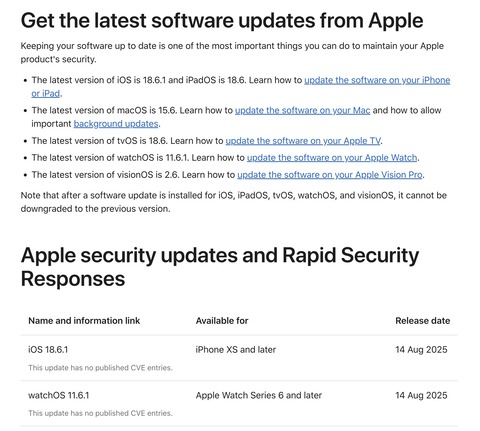Image resolution: width=480 pixels, height=431 pixels.
Task: Click the 'Apple security updates and Rapid Security Responses' heading
Action: (220, 267)
